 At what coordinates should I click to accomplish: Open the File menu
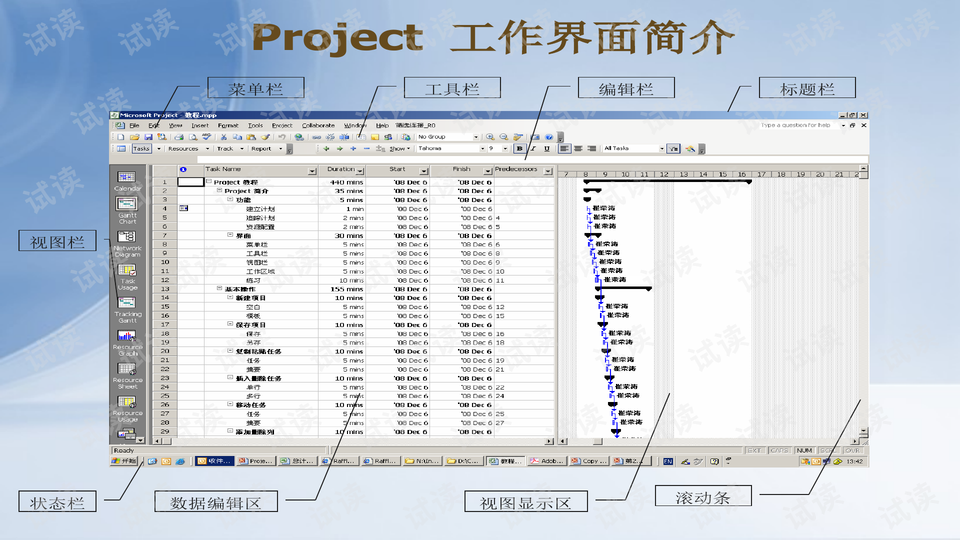134,126
